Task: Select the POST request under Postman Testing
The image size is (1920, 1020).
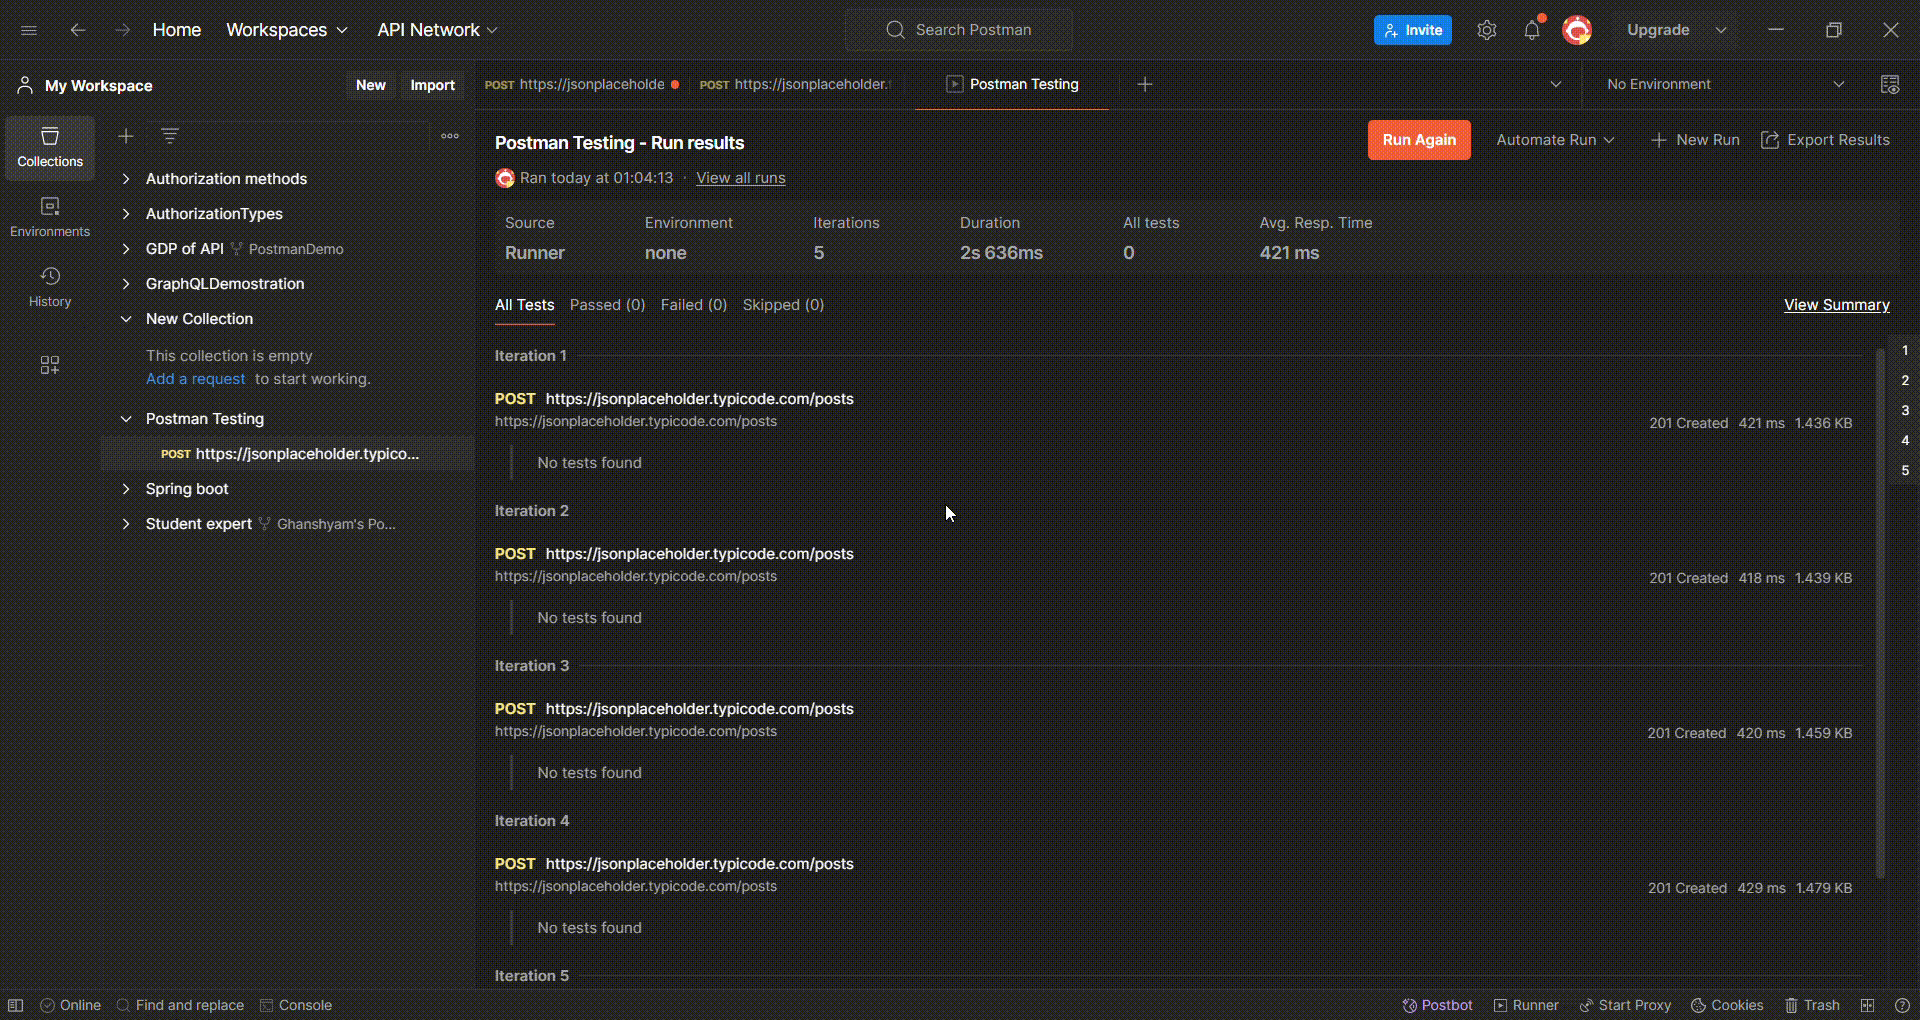Action: pos(288,454)
